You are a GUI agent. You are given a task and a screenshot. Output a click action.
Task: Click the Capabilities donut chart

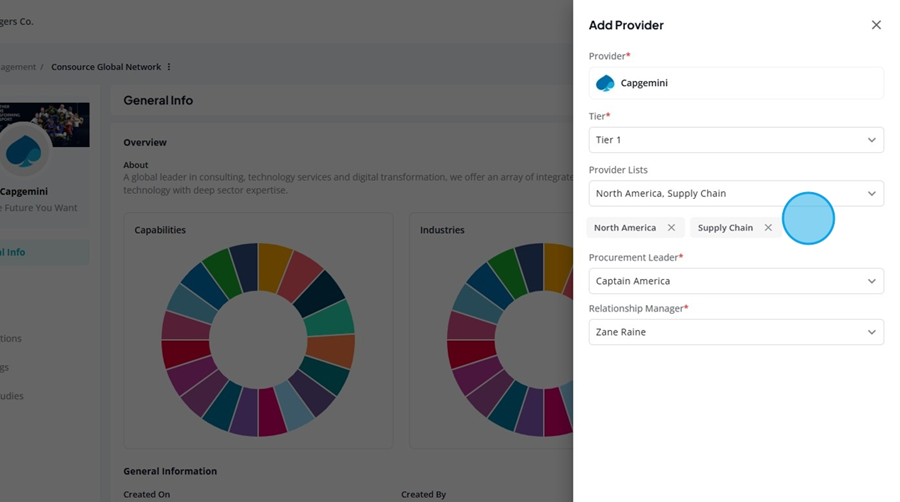258,340
